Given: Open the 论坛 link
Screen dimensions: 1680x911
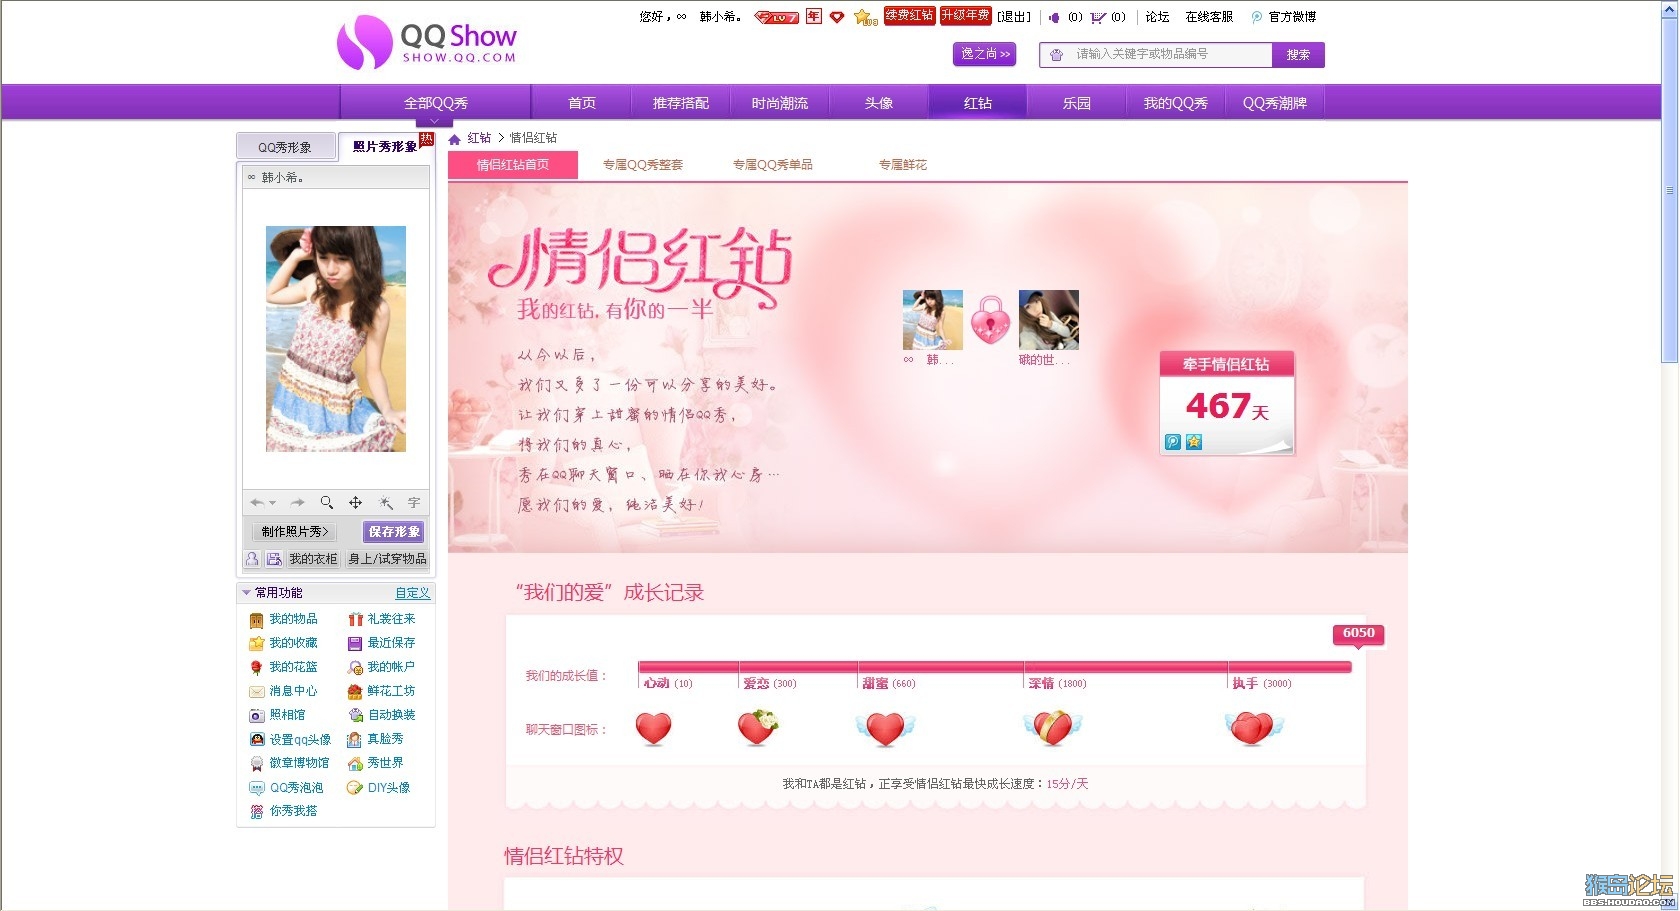Looking at the screenshot, I should coord(1157,17).
